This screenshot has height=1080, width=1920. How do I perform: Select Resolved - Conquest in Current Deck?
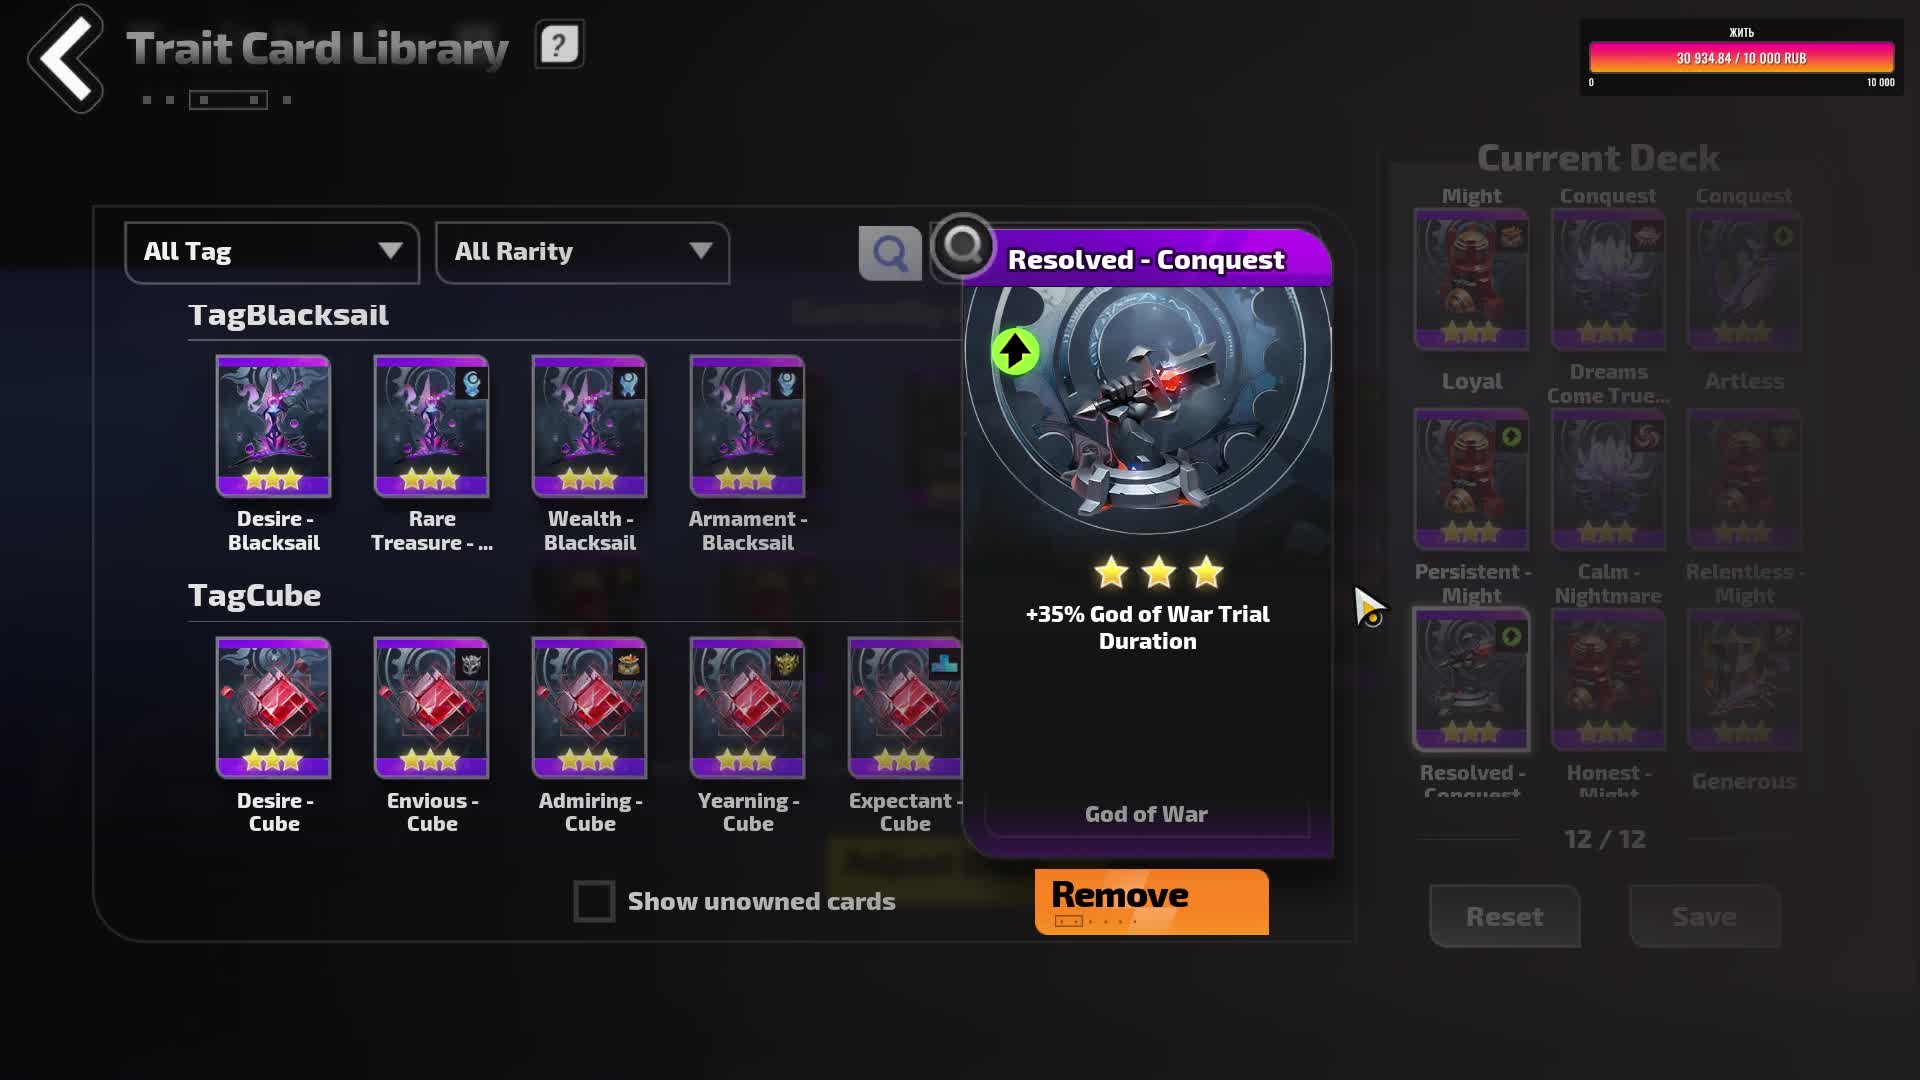[x=1471, y=679]
